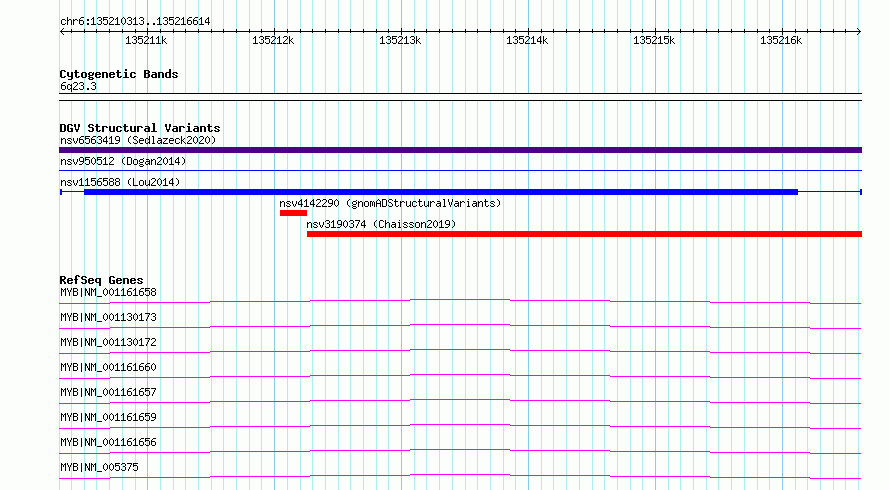Select the purple nsv6563419 variant bar

[460, 150]
